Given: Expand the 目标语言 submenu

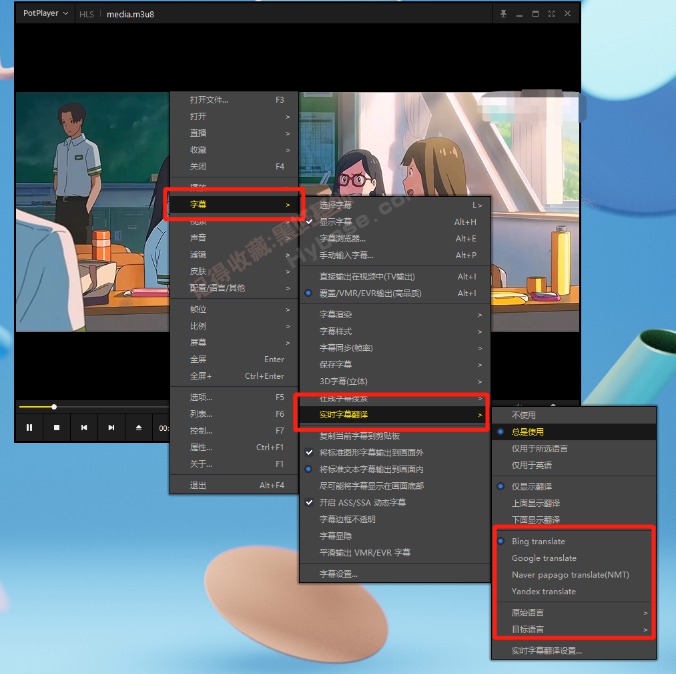Looking at the screenshot, I should point(574,630).
